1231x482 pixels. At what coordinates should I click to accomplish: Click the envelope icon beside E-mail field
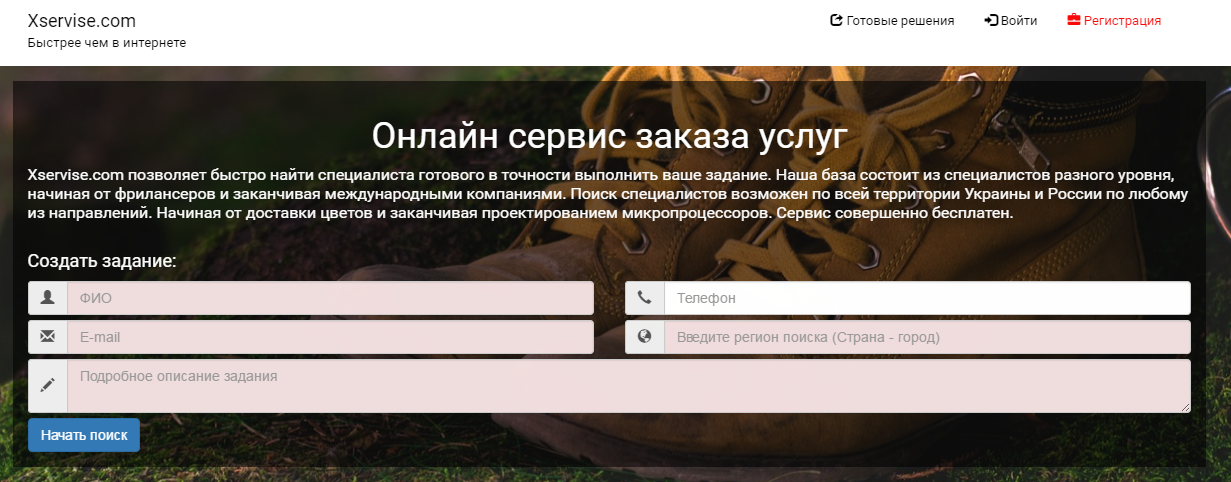pos(47,337)
